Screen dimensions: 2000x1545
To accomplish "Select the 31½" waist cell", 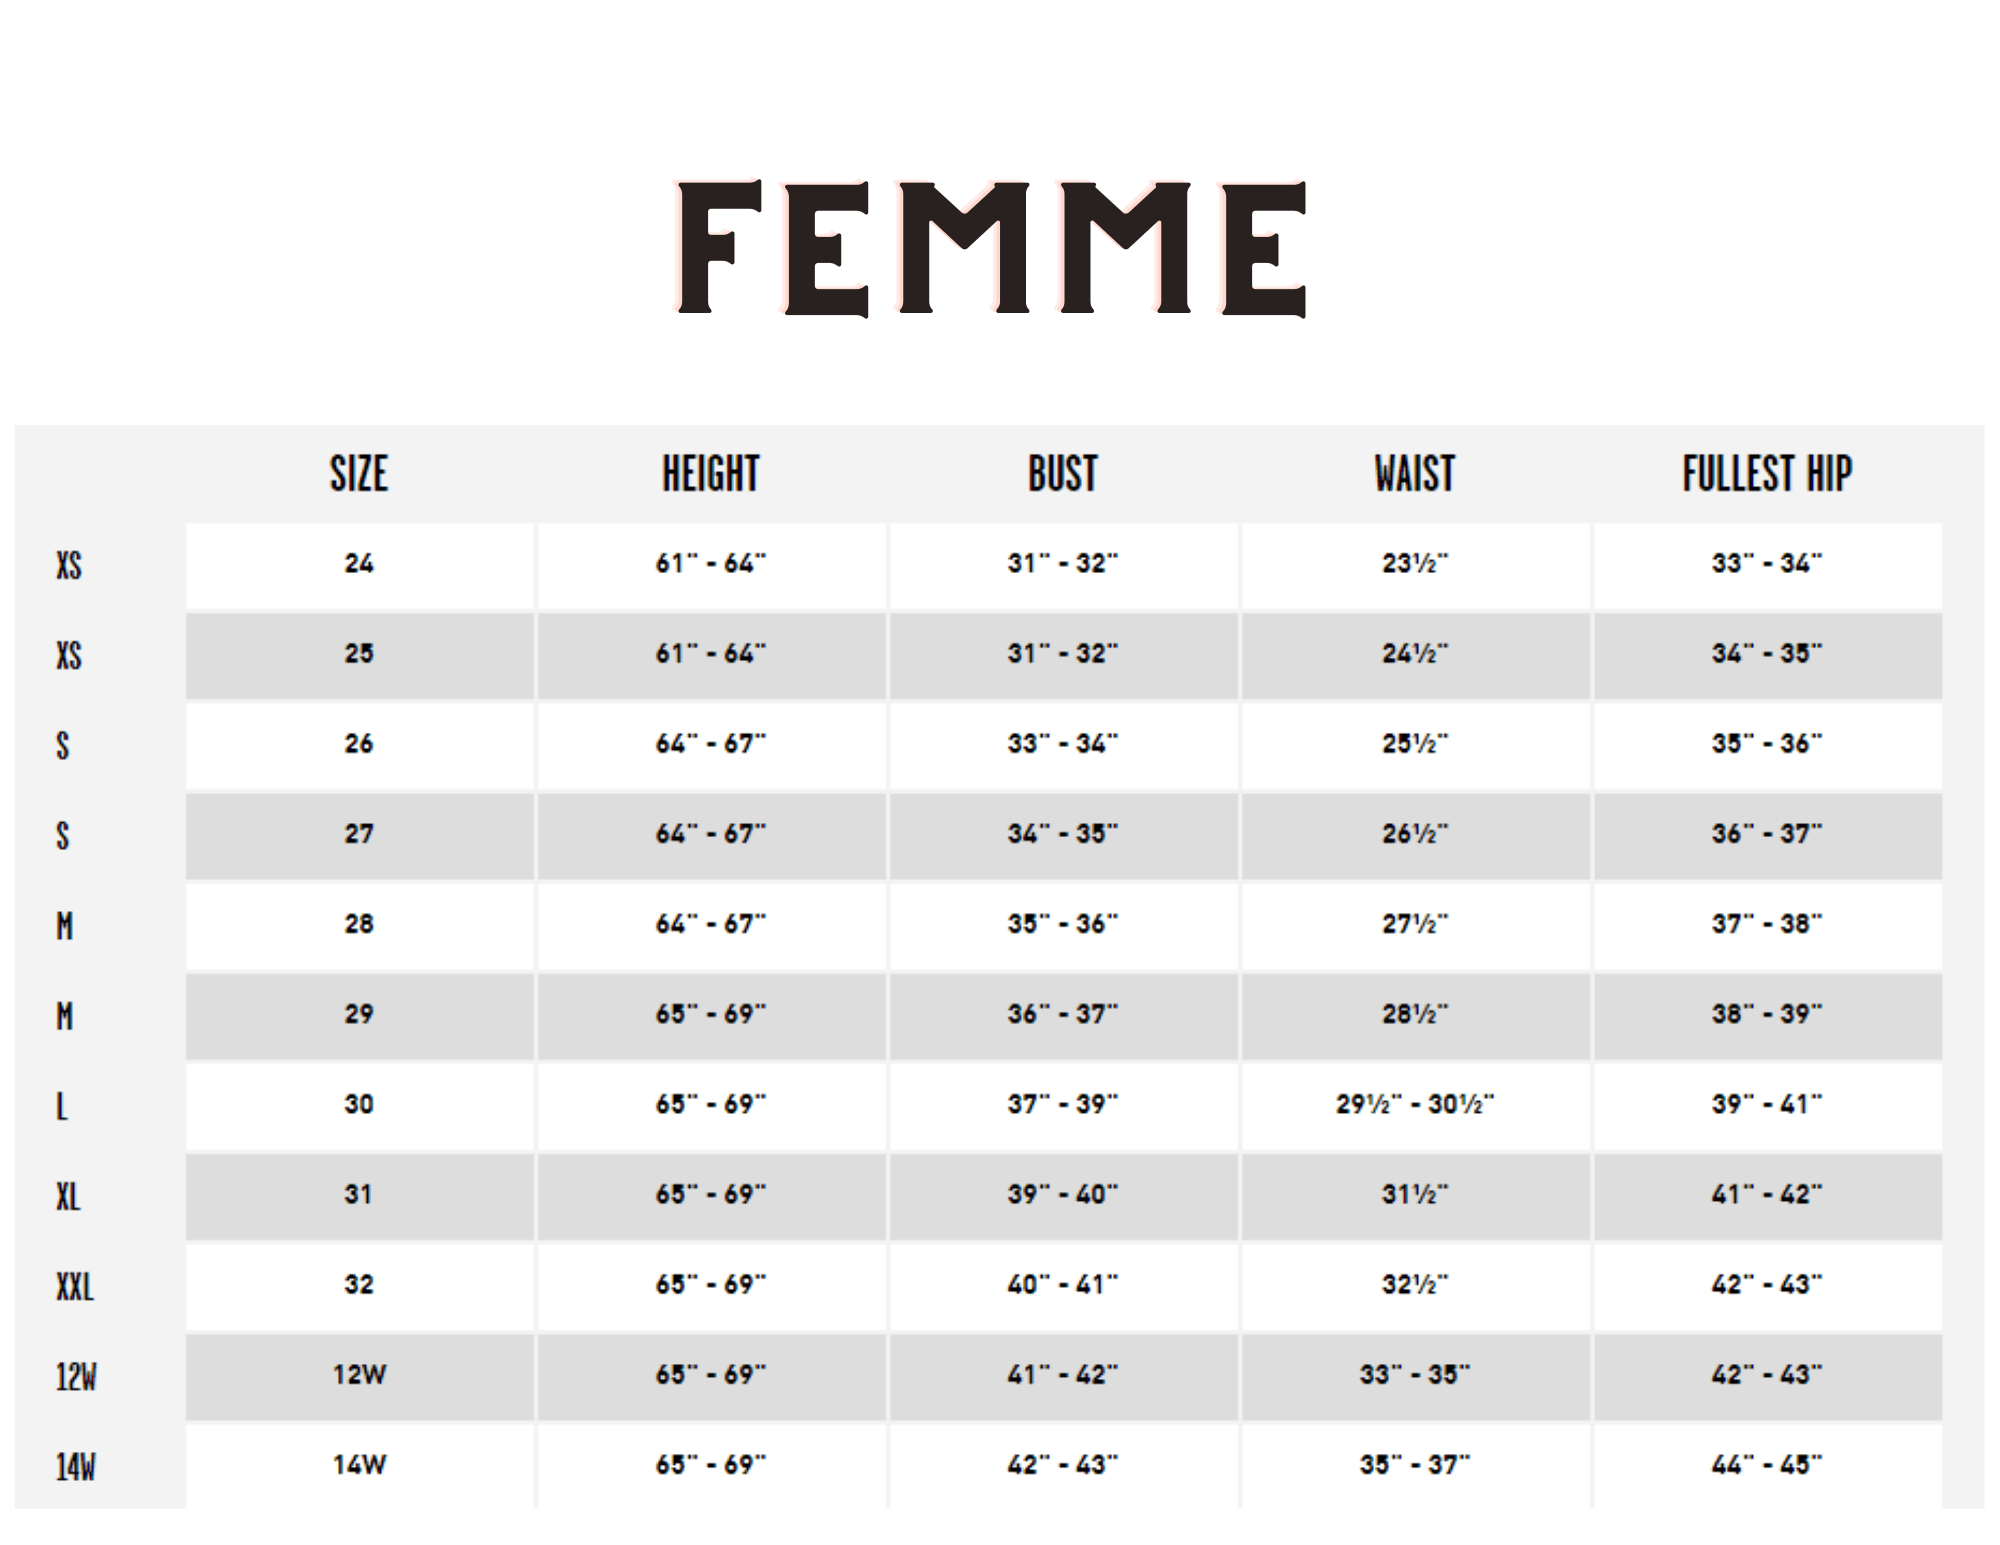I will (1415, 1195).
